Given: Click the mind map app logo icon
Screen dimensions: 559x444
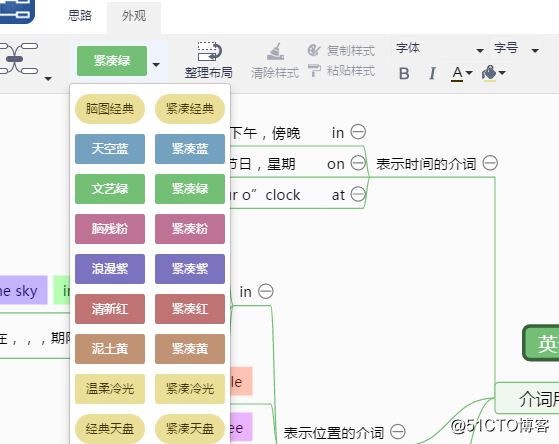Looking at the screenshot, I should coord(16,11).
